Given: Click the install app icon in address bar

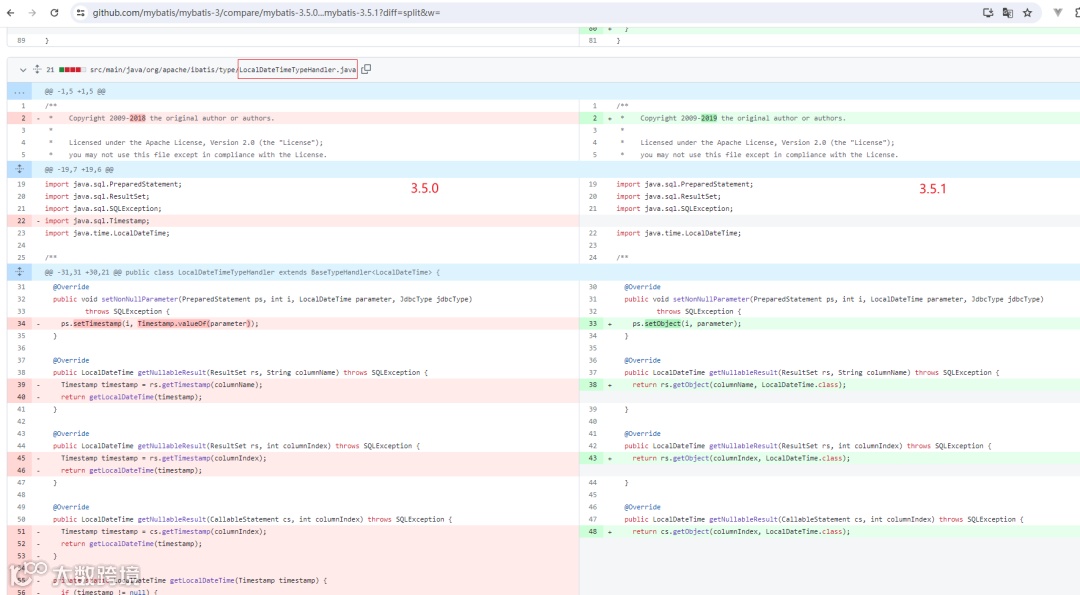Looking at the screenshot, I should 988,12.
